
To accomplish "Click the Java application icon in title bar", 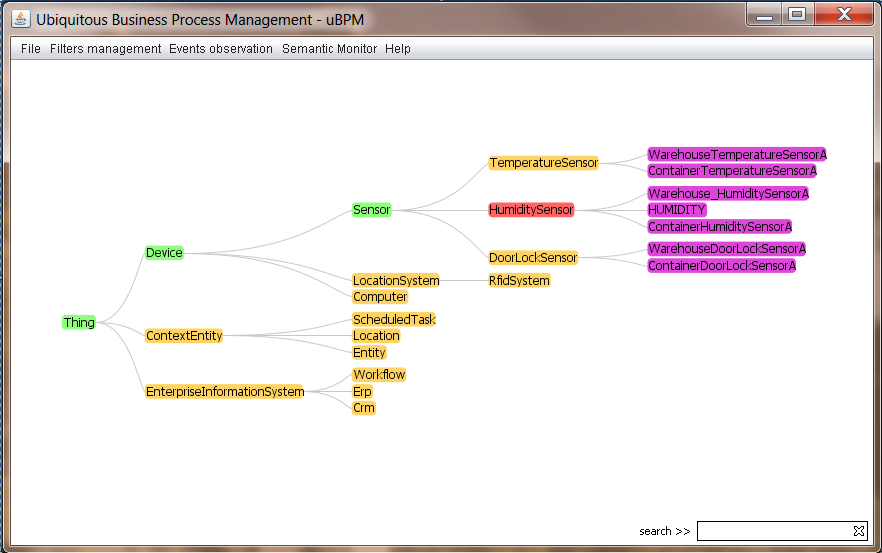I will tap(21, 18).
